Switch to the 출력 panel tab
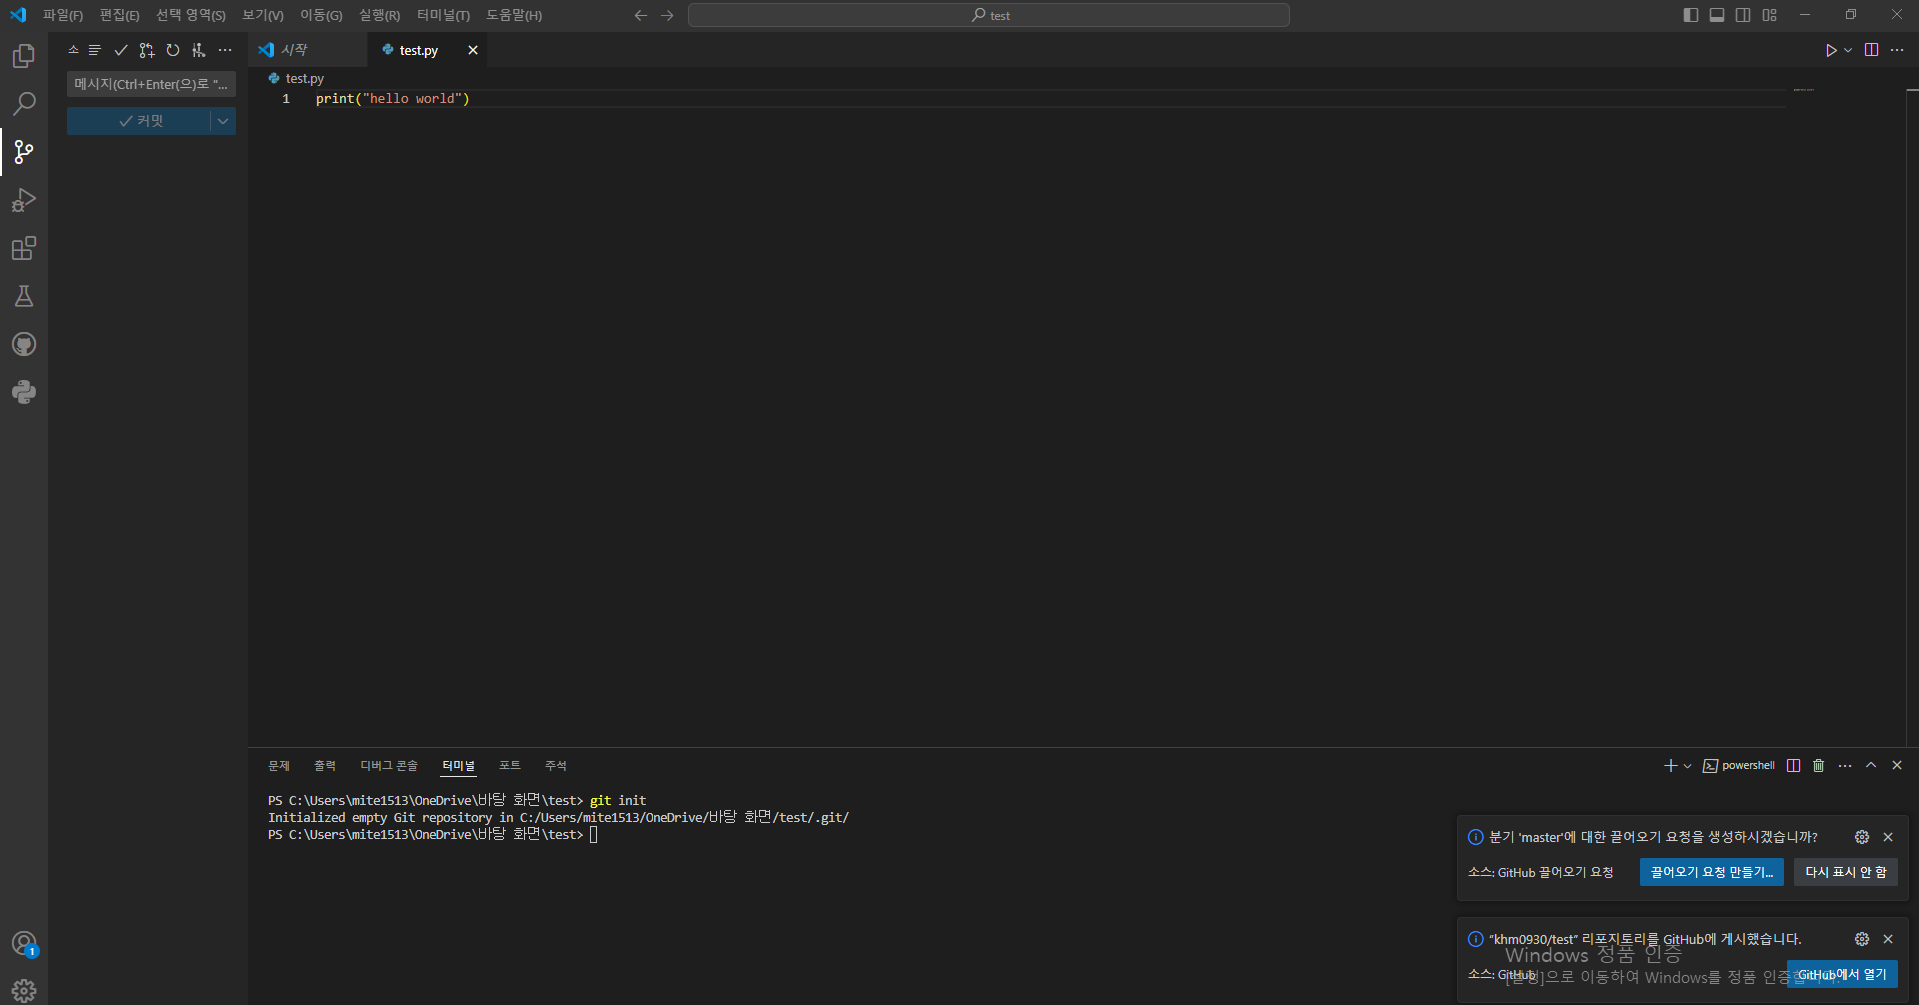Screen dimensions: 1919x1005 [x=325, y=766]
